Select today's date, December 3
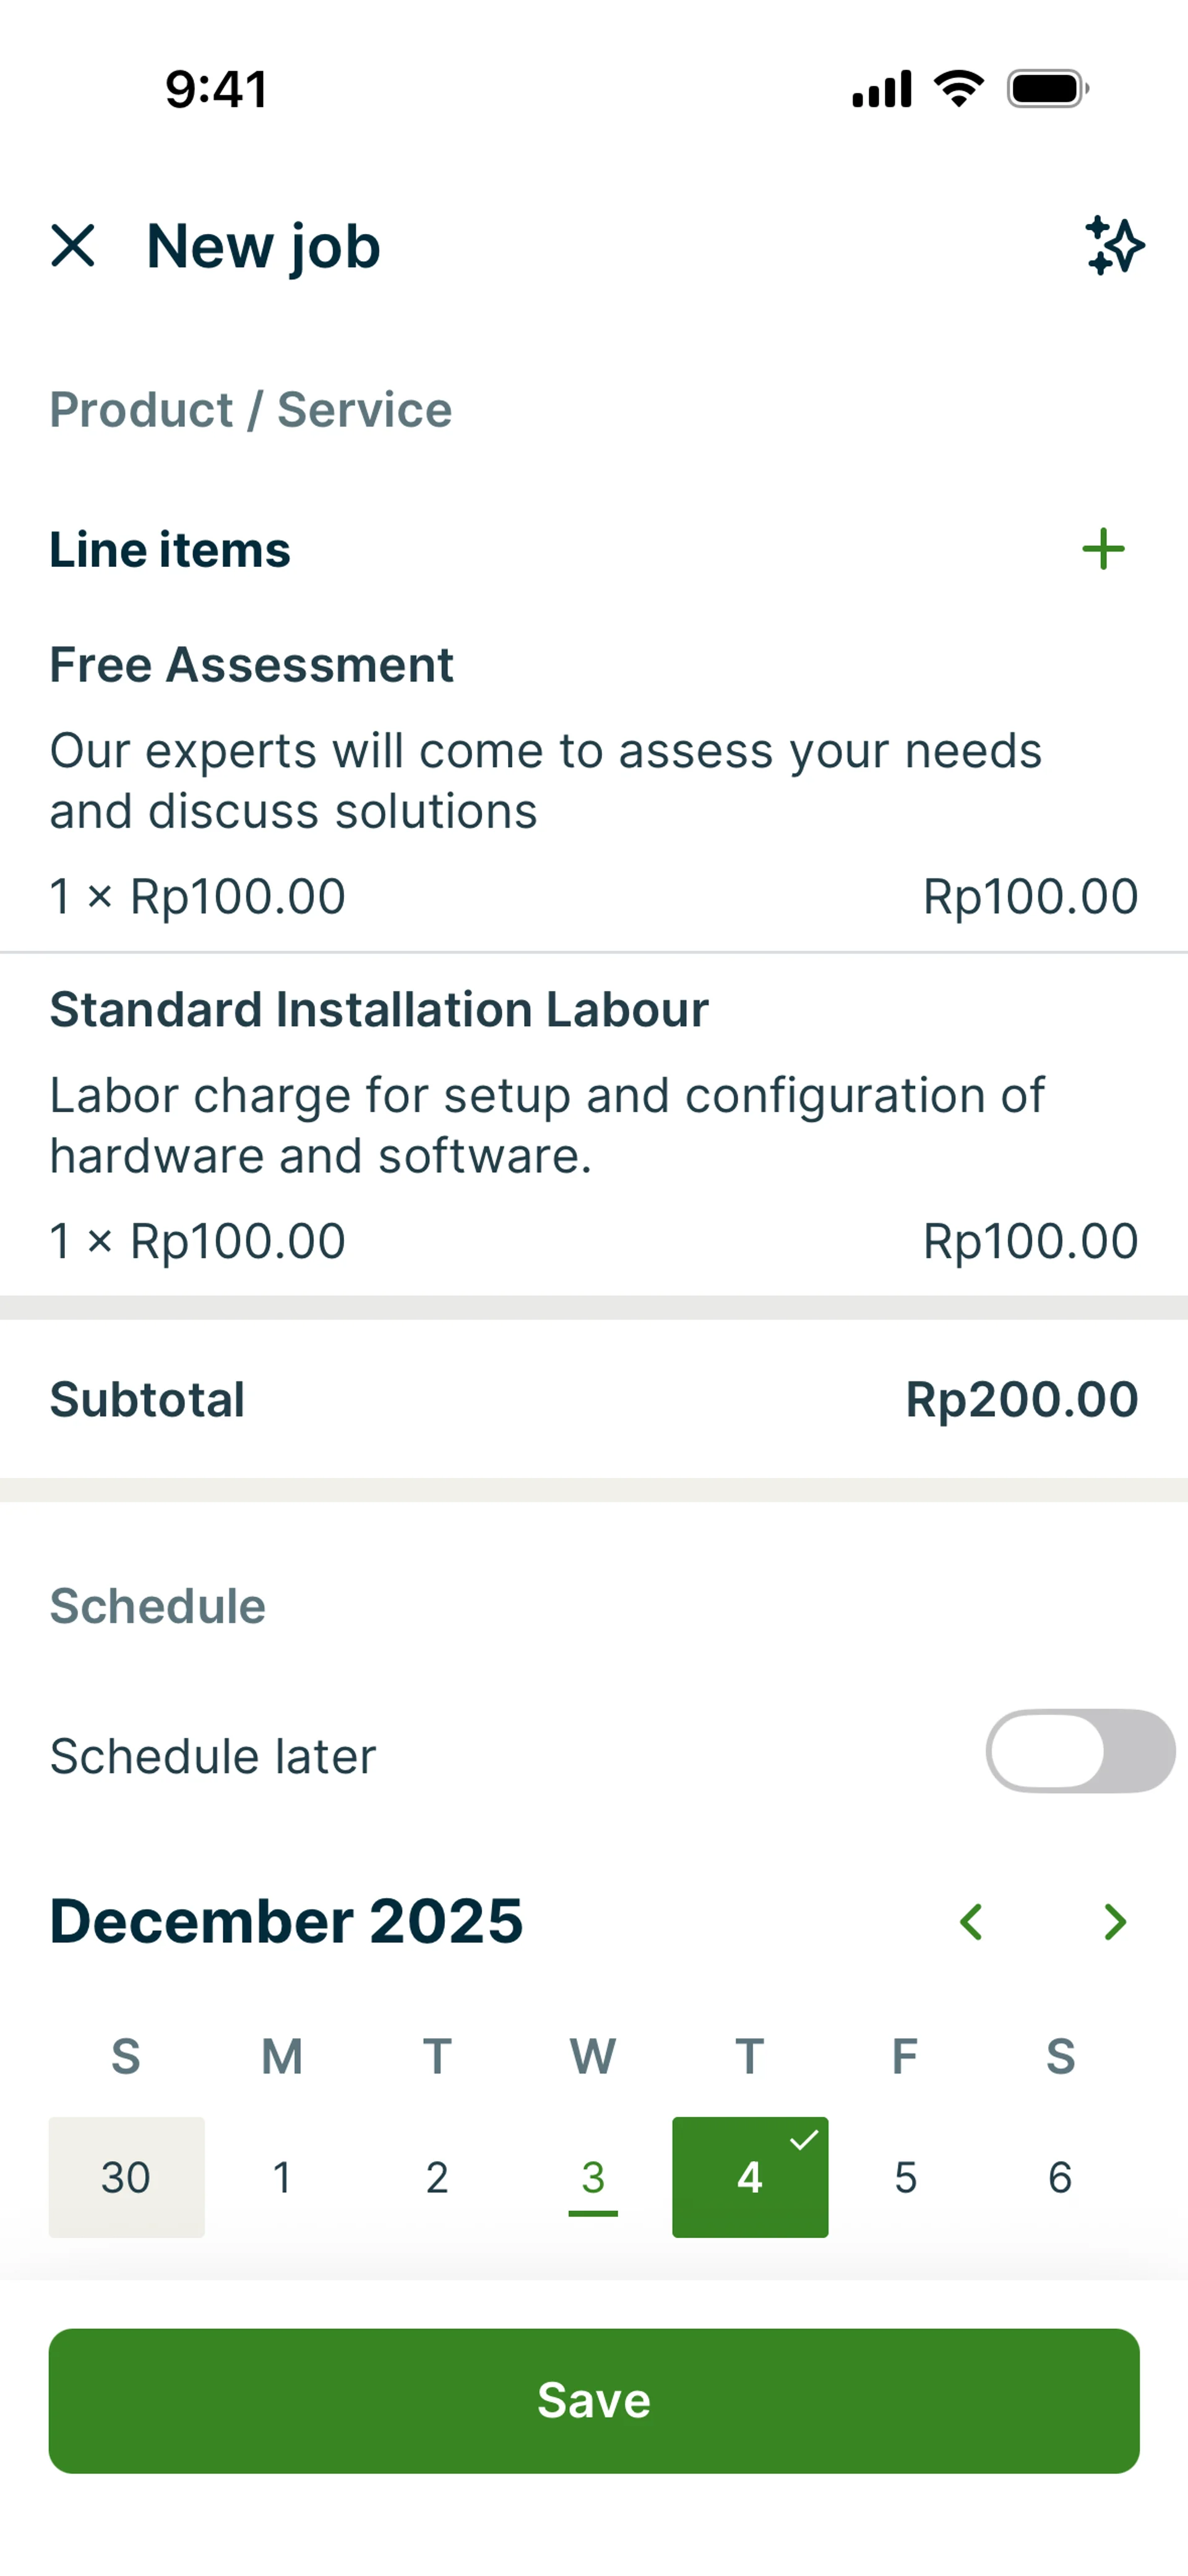 (593, 2177)
